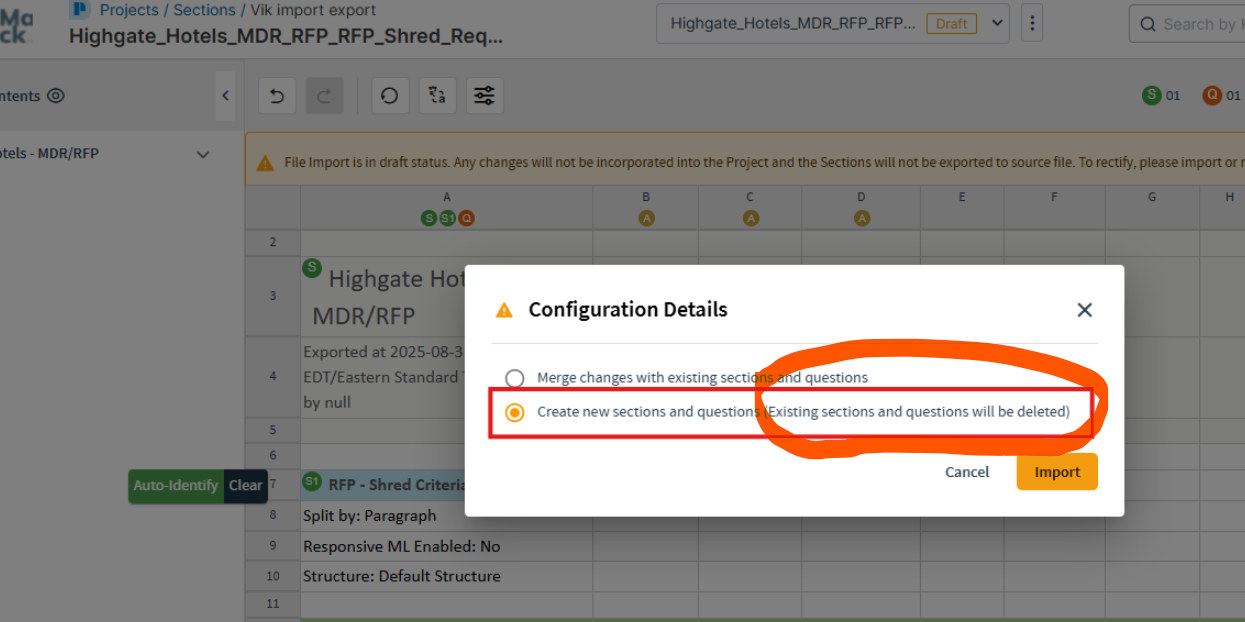The image size is (1245, 622).
Task: Open the sliders settings icon in toolbar
Action: [x=484, y=96]
